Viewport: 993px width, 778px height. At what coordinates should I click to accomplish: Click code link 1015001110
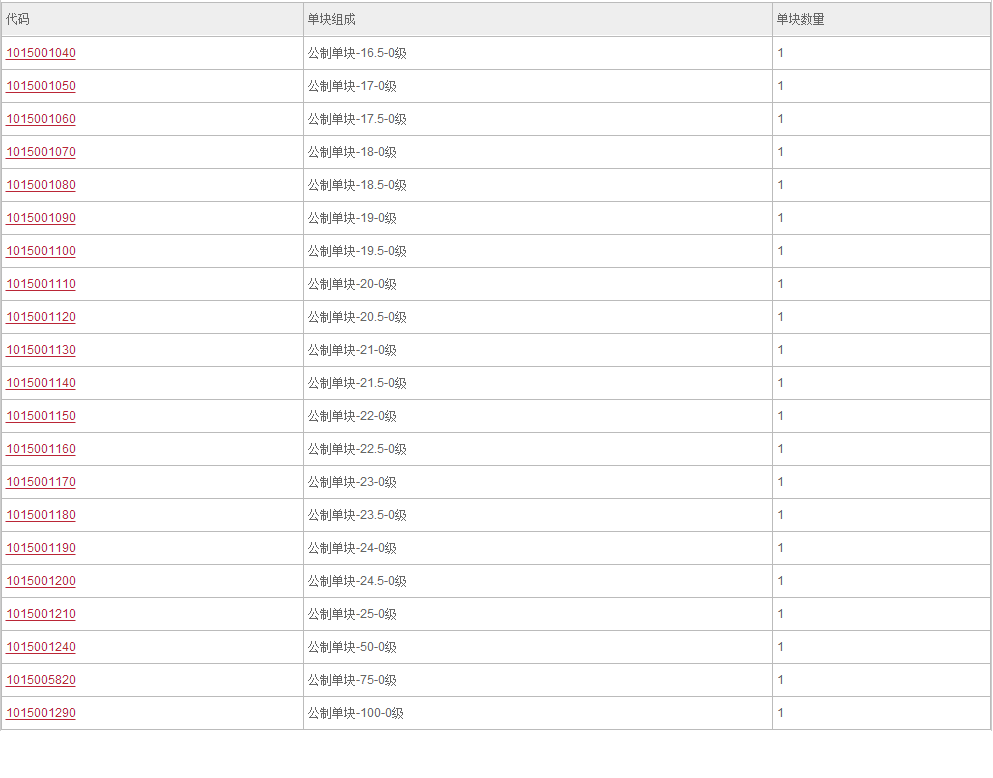[41, 284]
